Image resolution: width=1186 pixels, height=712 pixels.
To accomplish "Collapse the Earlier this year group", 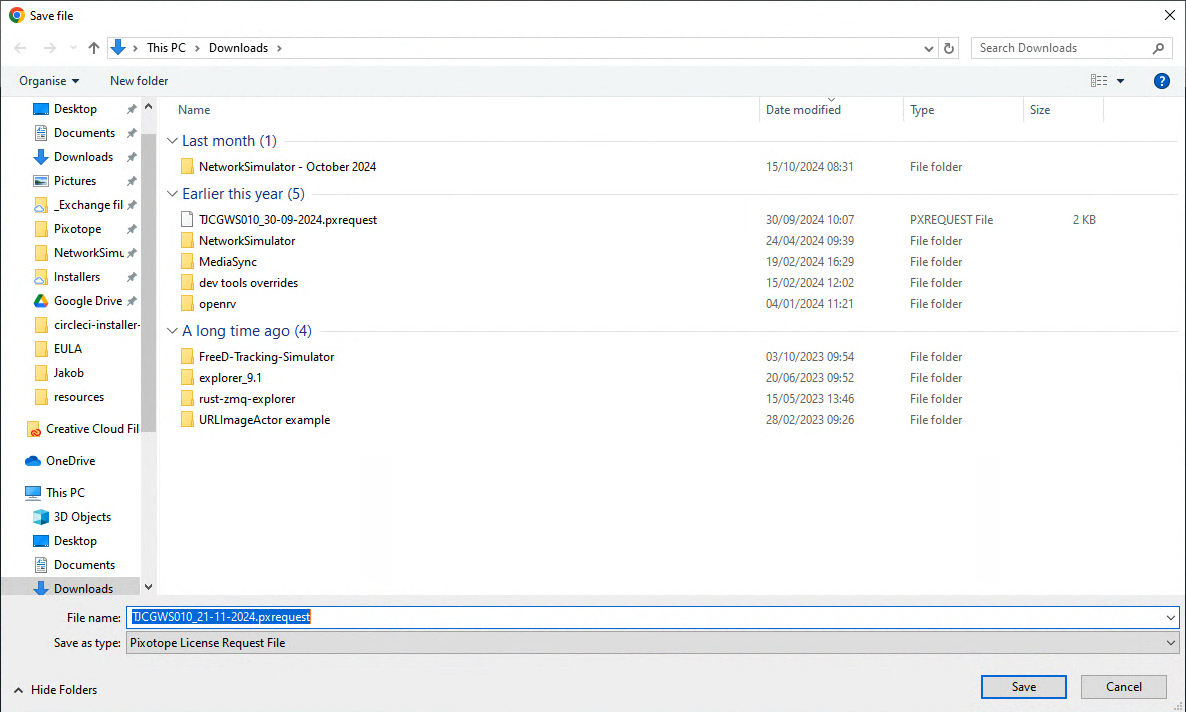I will pyautogui.click(x=172, y=194).
